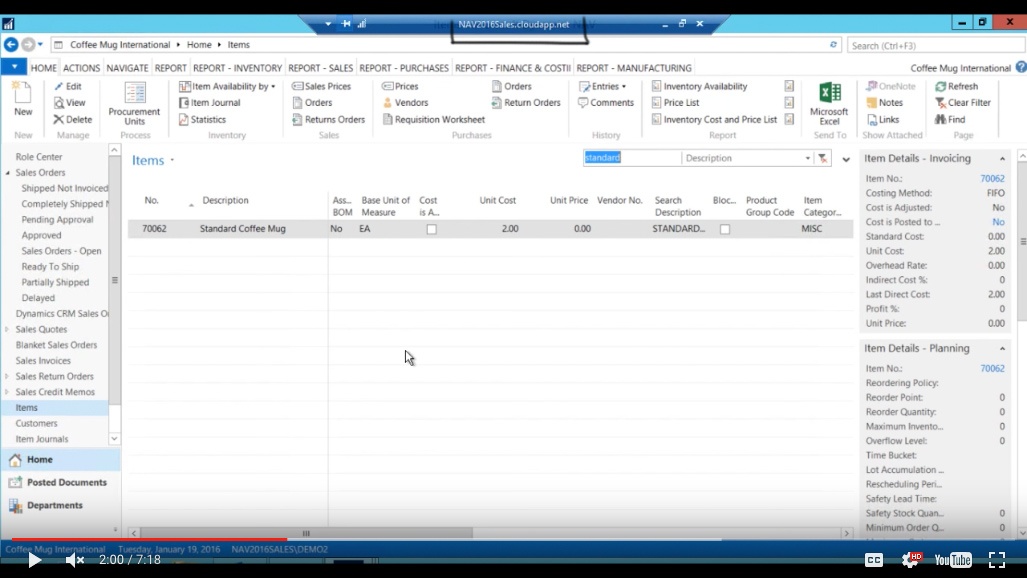Viewport: 1027px width, 578px height.
Task: Open the REPORT - SALES tab
Action: (x=320, y=68)
